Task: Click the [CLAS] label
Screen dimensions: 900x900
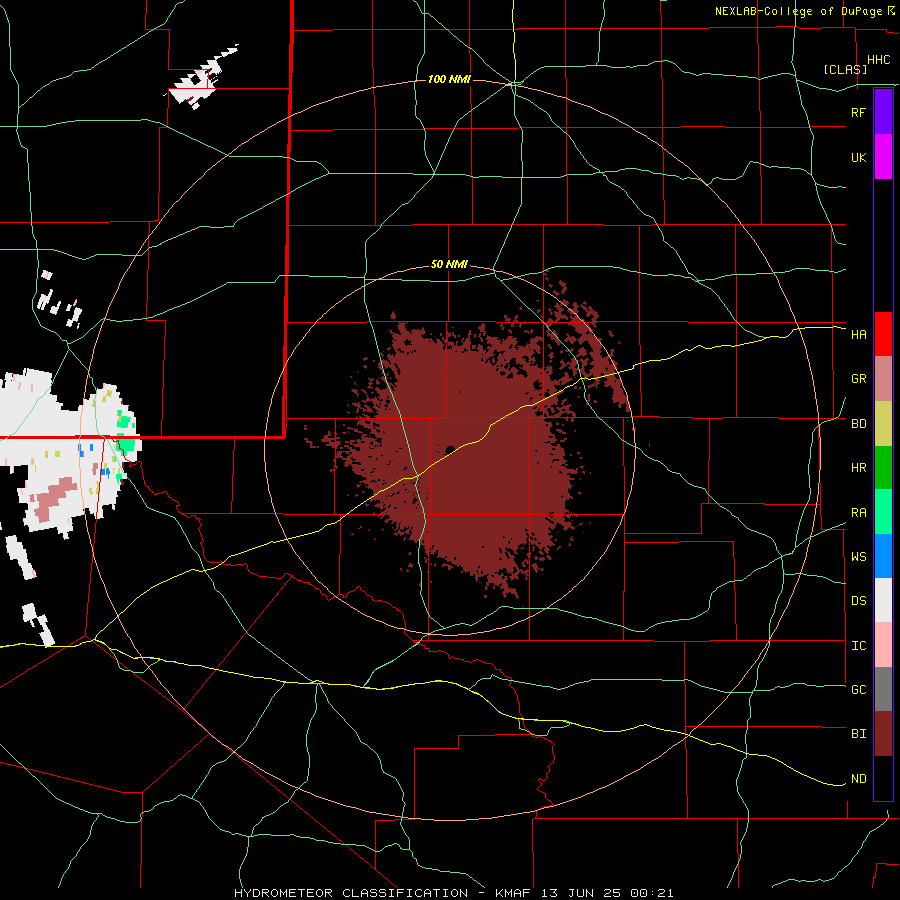Action: pyautogui.click(x=845, y=69)
